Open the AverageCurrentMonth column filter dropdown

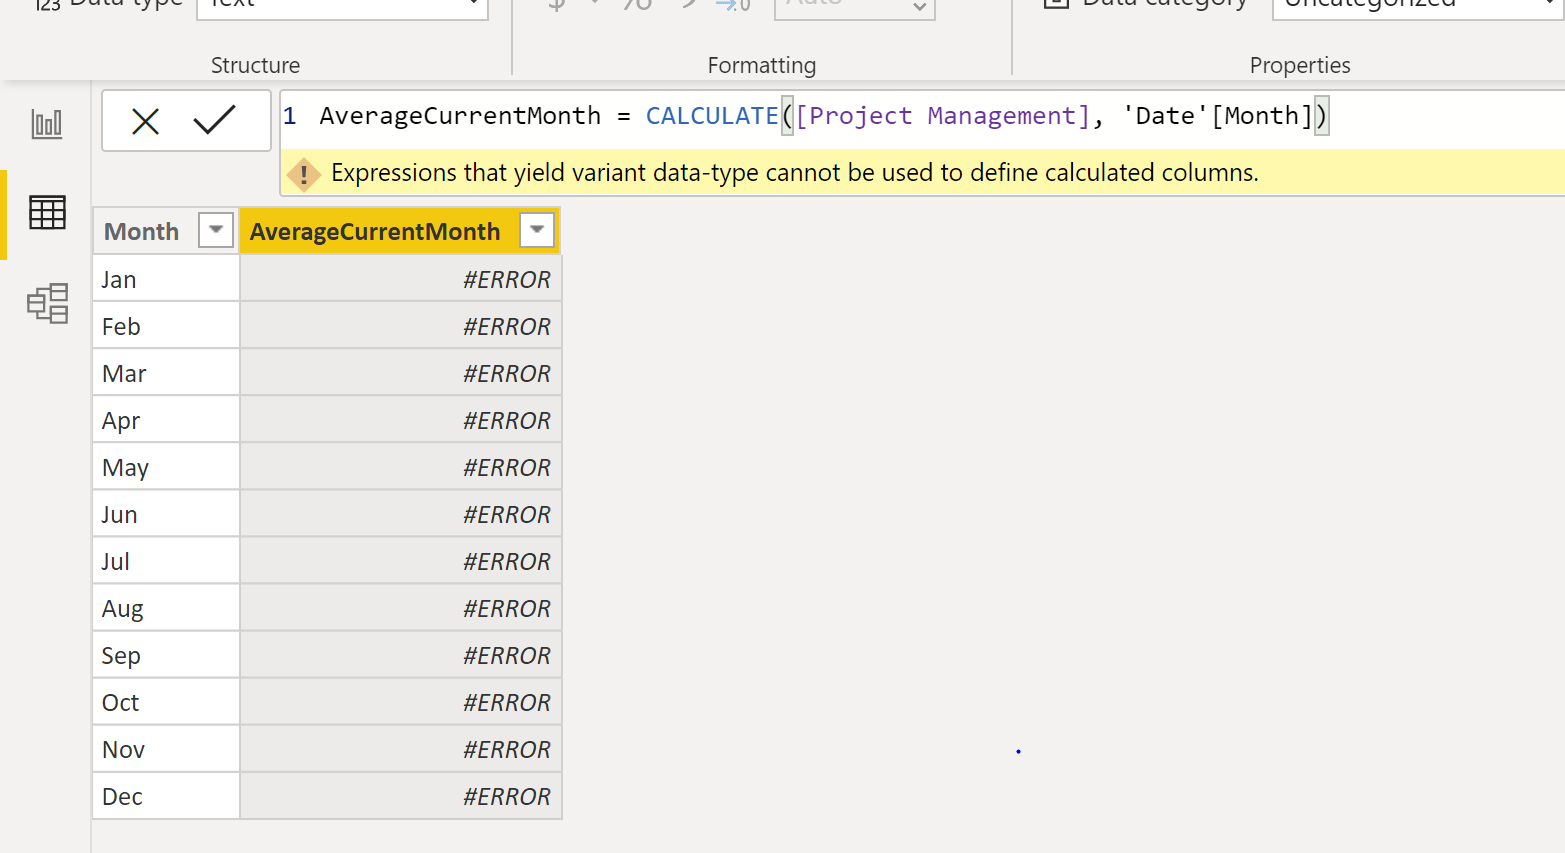tap(537, 230)
